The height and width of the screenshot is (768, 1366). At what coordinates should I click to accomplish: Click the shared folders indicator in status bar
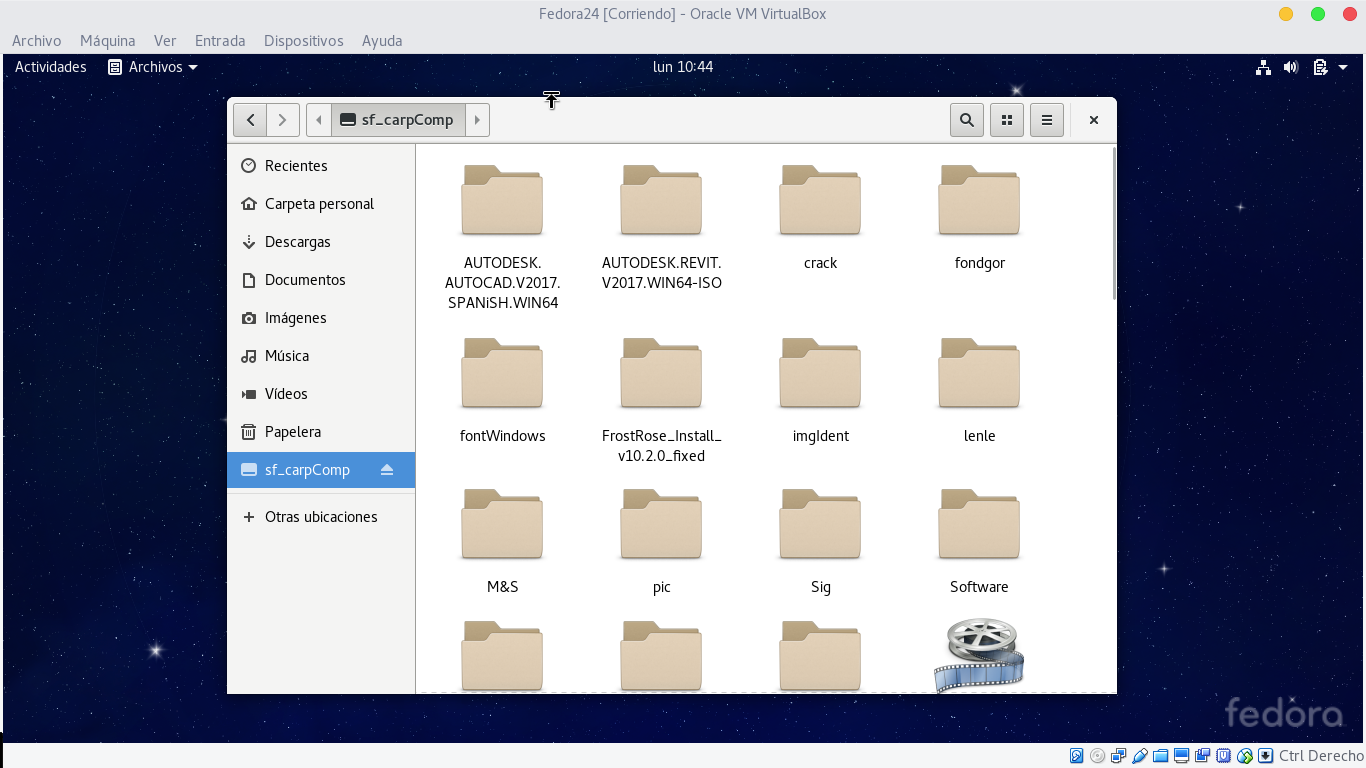[x=1161, y=756]
